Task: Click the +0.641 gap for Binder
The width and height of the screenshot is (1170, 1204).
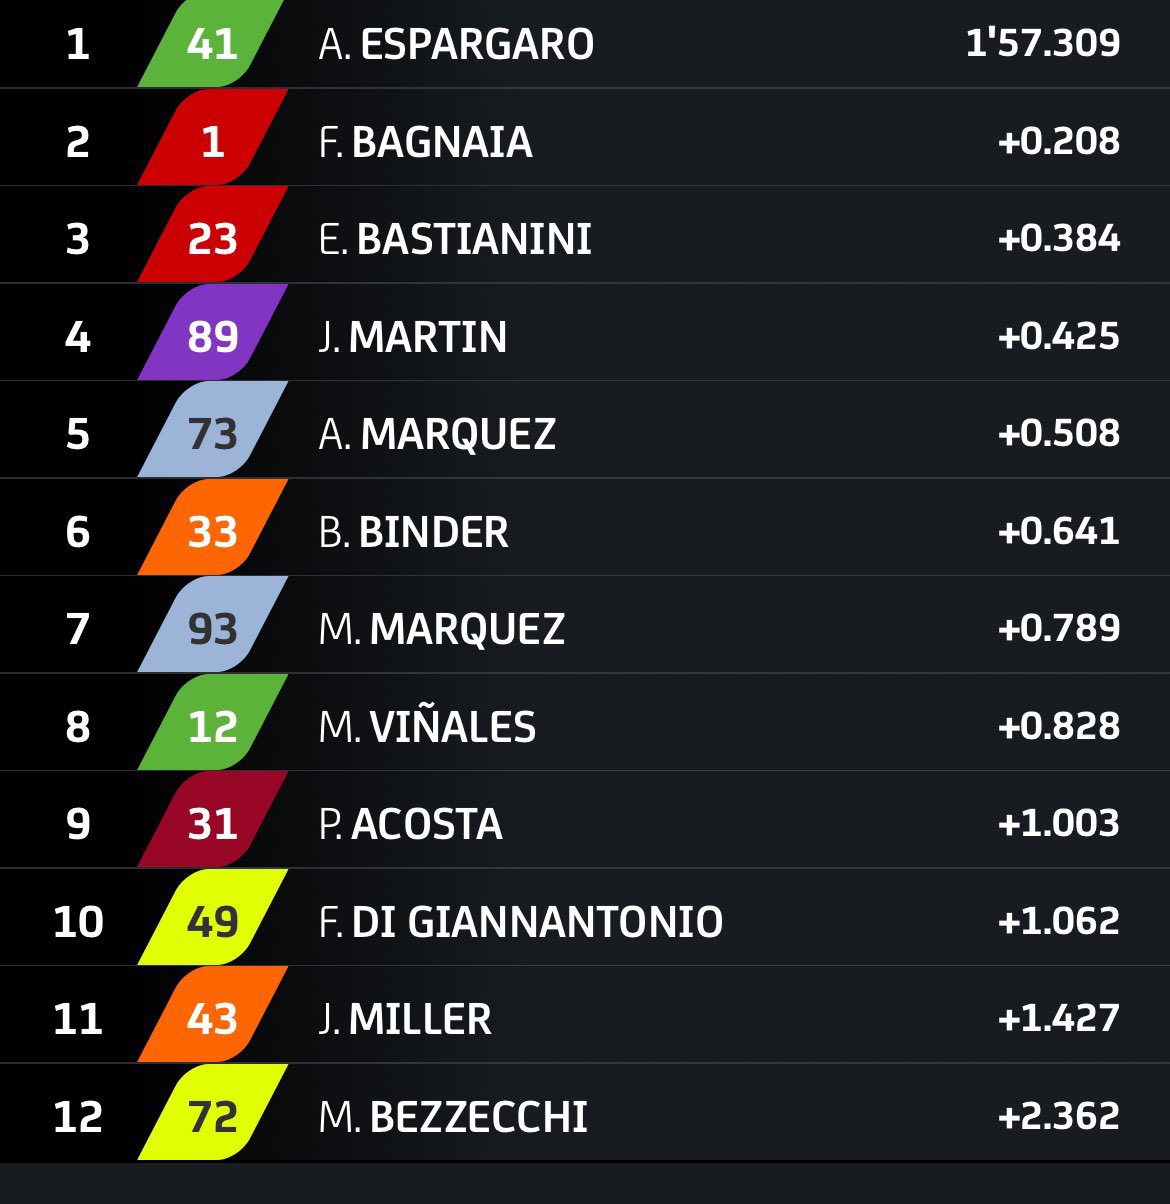Action: (x=1058, y=531)
